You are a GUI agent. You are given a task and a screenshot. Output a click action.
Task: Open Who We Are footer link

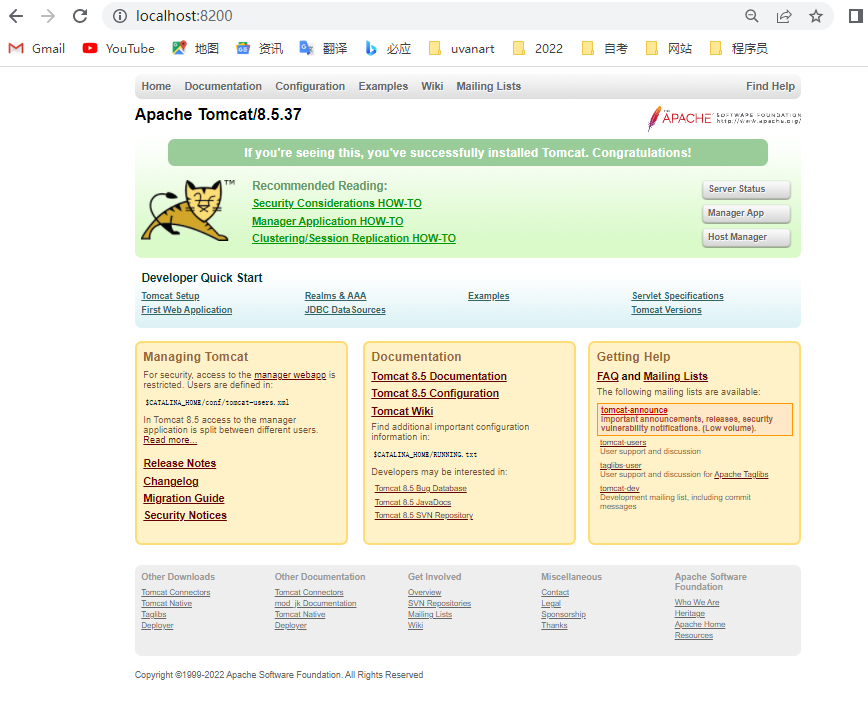pyautogui.click(x=697, y=602)
